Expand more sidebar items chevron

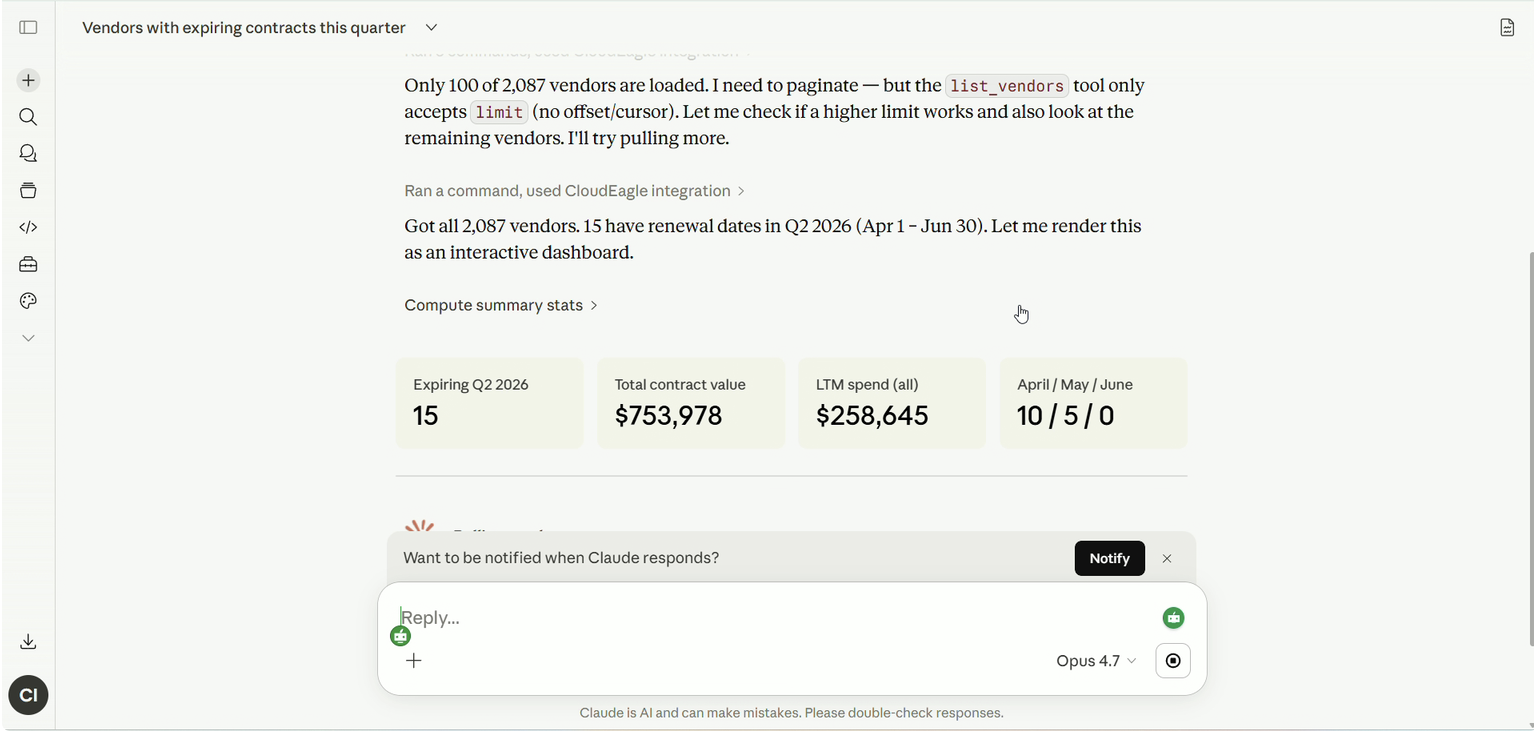pyautogui.click(x=28, y=338)
